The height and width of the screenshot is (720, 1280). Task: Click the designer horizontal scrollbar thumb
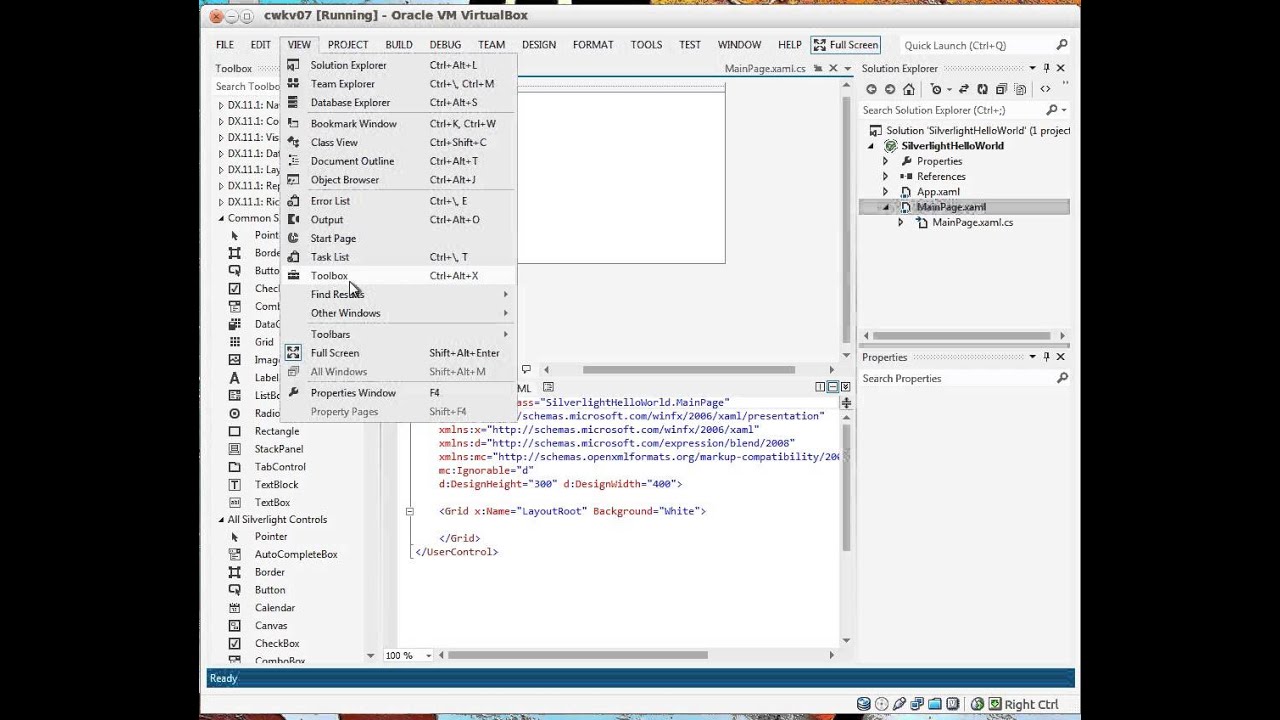pos(688,370)
